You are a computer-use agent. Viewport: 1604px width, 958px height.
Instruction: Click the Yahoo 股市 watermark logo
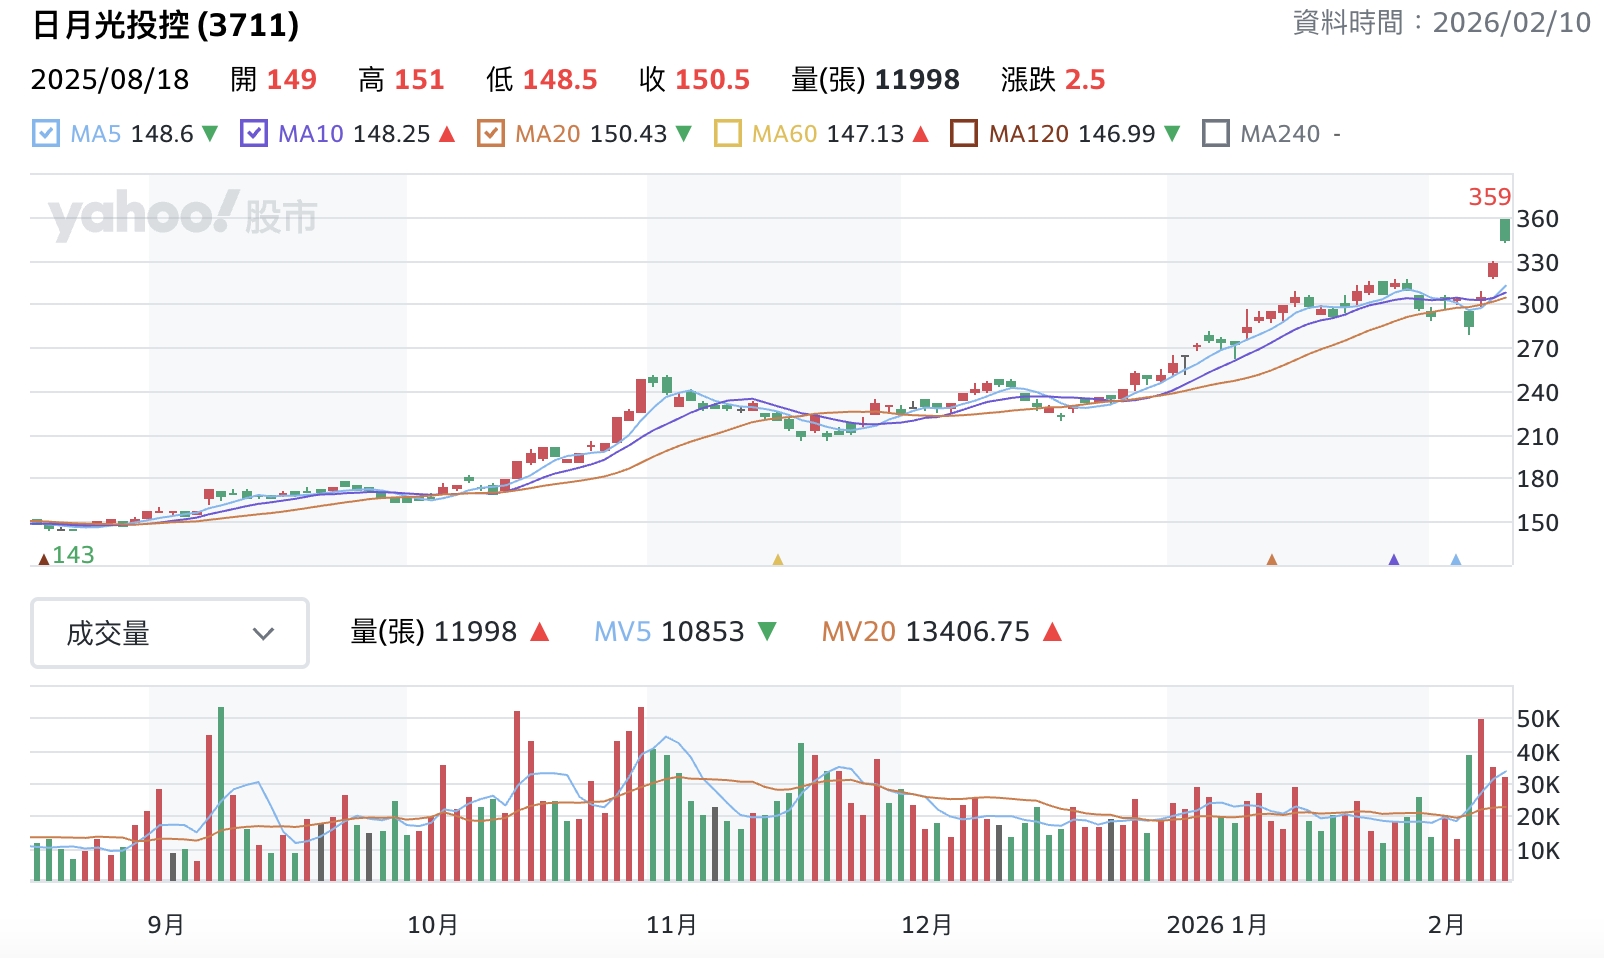click(183, 215)
